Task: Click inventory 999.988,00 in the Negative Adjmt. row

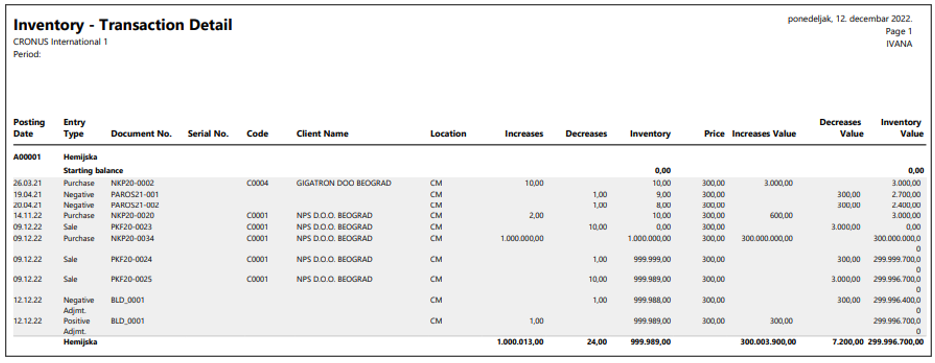Action: pyautogui.click(x=652, y=300)
